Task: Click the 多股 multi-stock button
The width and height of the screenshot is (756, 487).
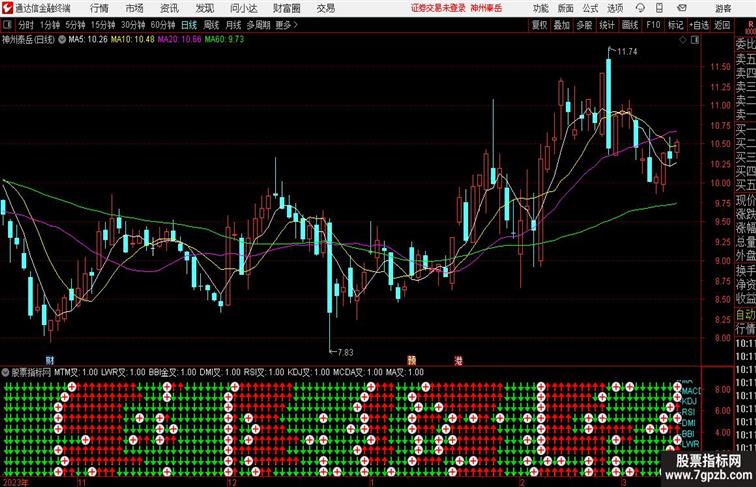Action: (584, 25)
